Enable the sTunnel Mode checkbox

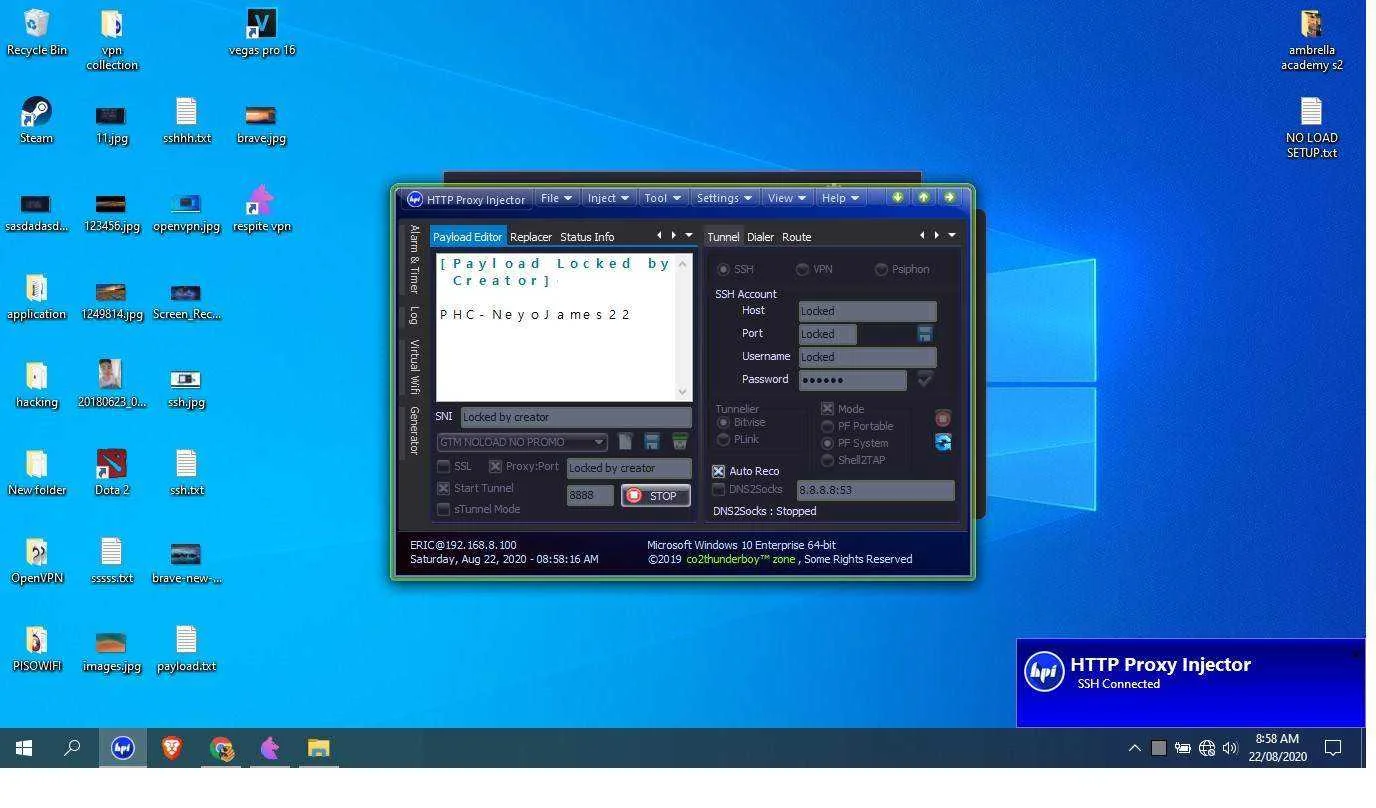(x=443, y=509)
